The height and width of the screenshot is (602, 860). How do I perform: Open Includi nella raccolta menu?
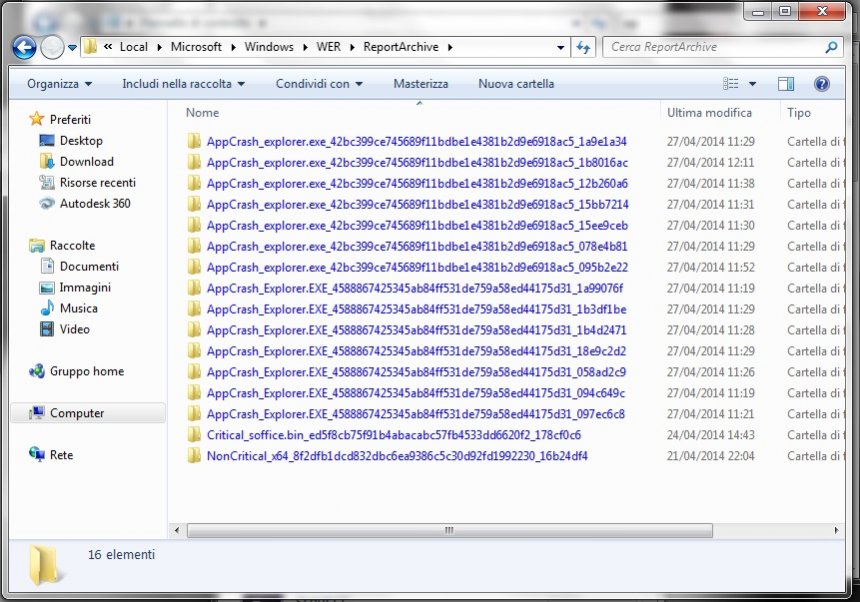pyautogui.click(x=183, y=84)
